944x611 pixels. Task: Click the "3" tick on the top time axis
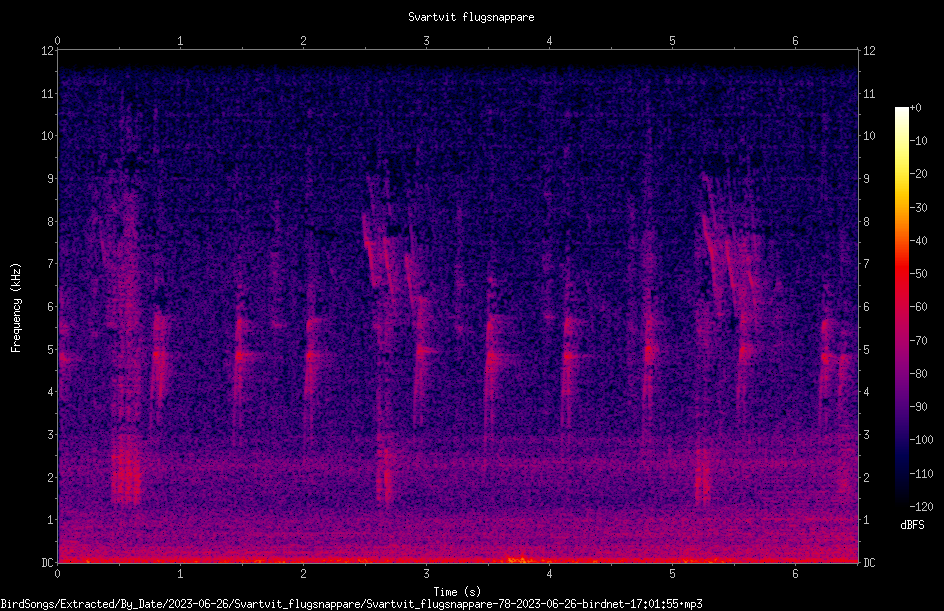click(426, 41)
